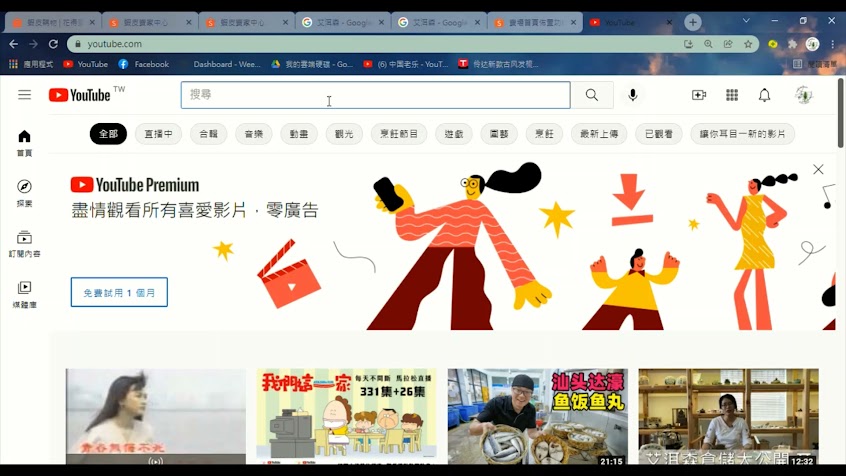Open 探索 explore in the sidebar
This screenshot has width=846, height=476.
(x=24, y=193)
